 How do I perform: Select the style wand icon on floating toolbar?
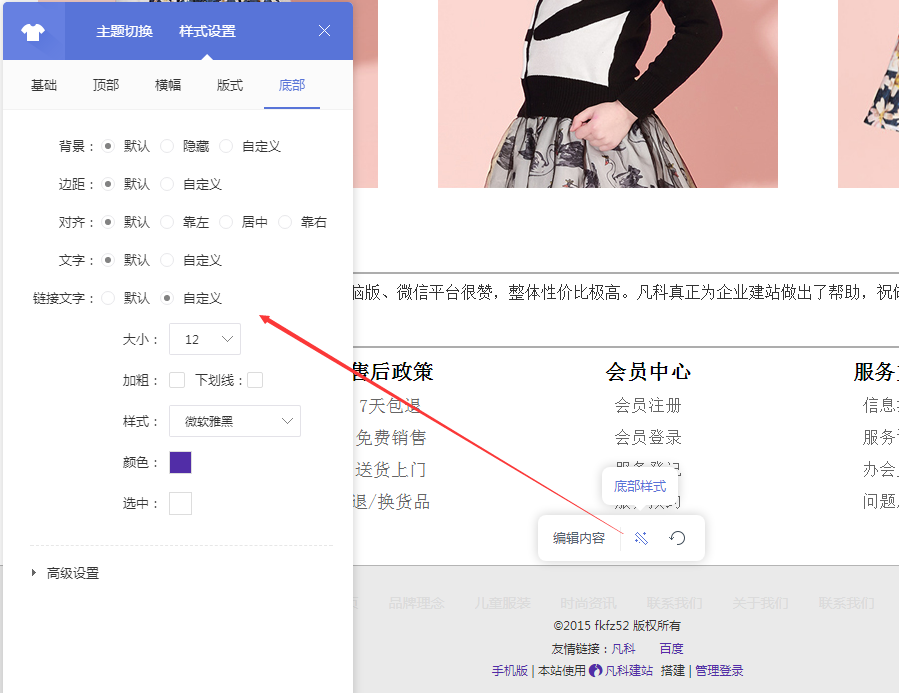pyautogui.click(x=641, y=537)
